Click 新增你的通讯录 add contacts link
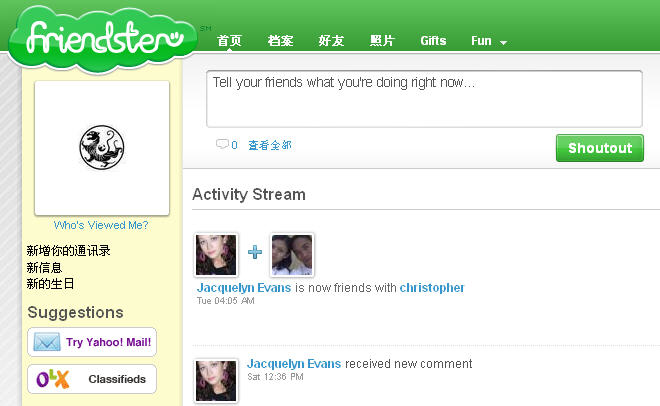Viewport: 660px width, 406px height. [69, 251]
